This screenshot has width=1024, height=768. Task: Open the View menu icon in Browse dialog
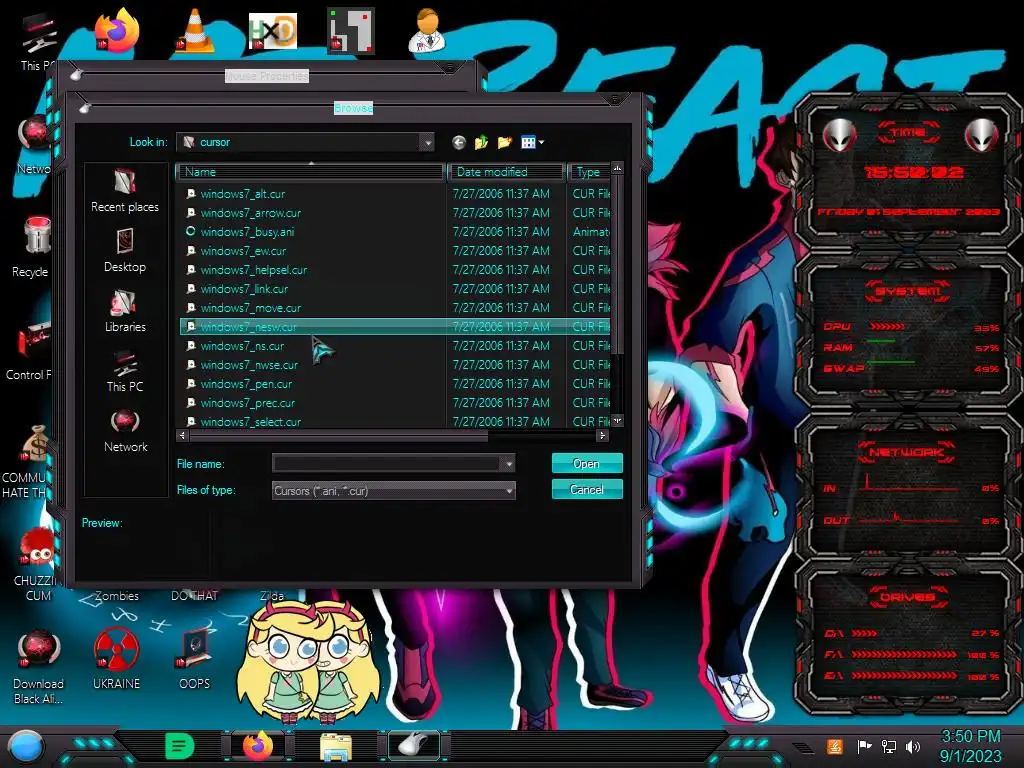click(x=532, y=142)
